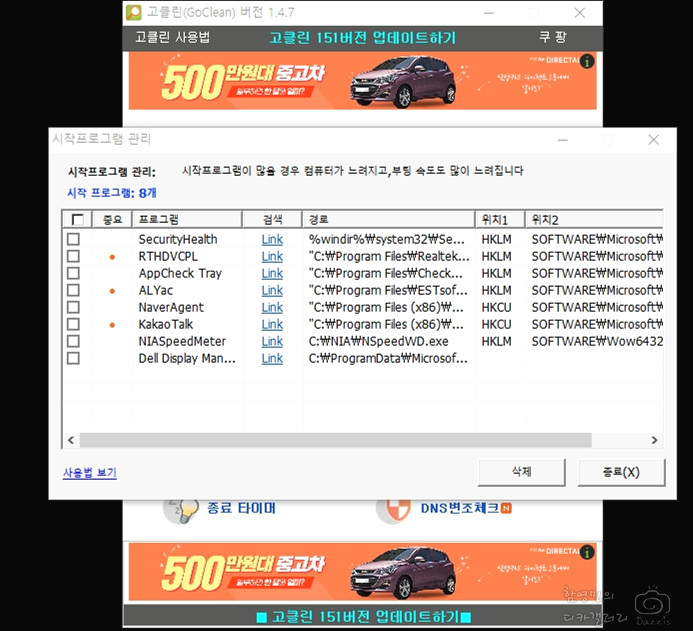Screen dimensions: 693x631
Task: Click the GoClean app icon in title bar
Action: (x=133, y=12)
